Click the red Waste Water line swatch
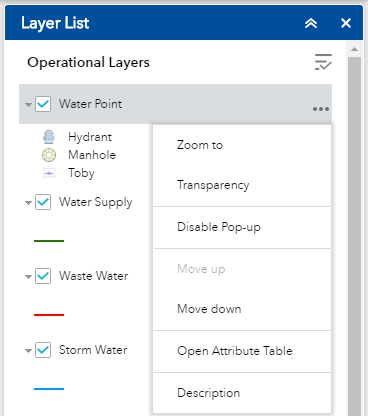This screenshot has height=416, width=368. click(x=49, y=315)
